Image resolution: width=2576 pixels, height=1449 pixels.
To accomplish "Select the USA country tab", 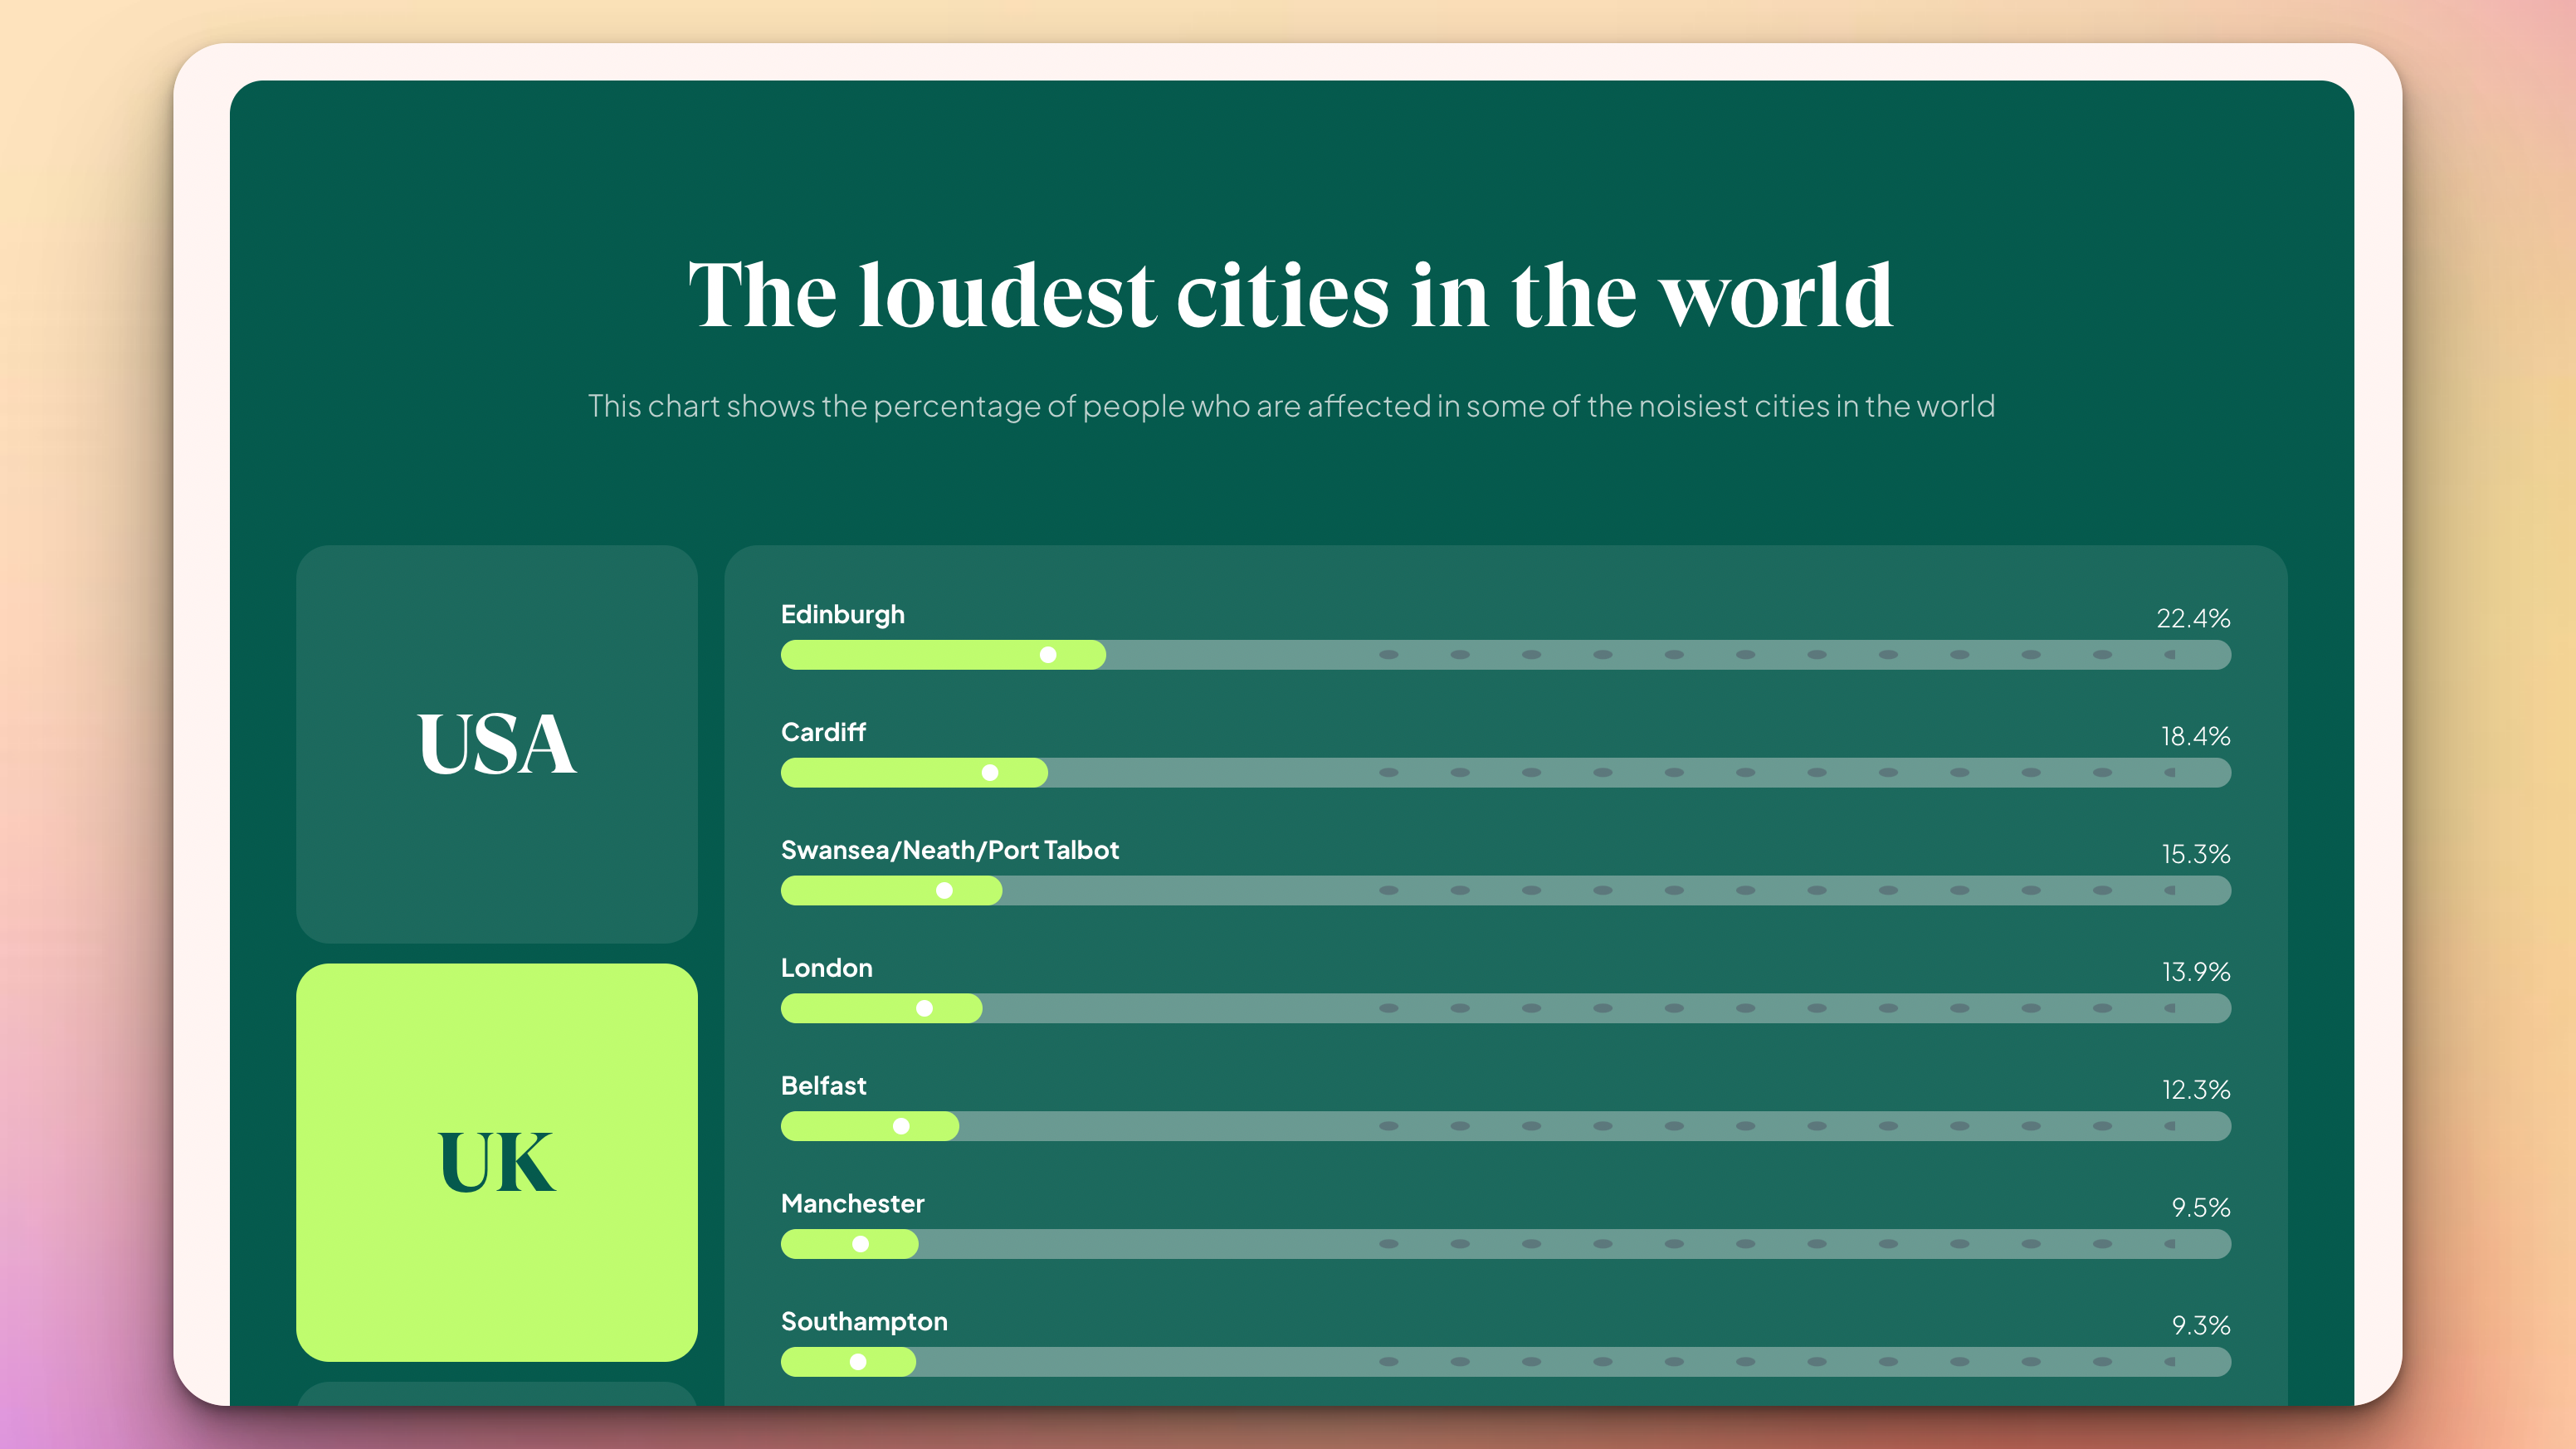I will tap(496, 744).
